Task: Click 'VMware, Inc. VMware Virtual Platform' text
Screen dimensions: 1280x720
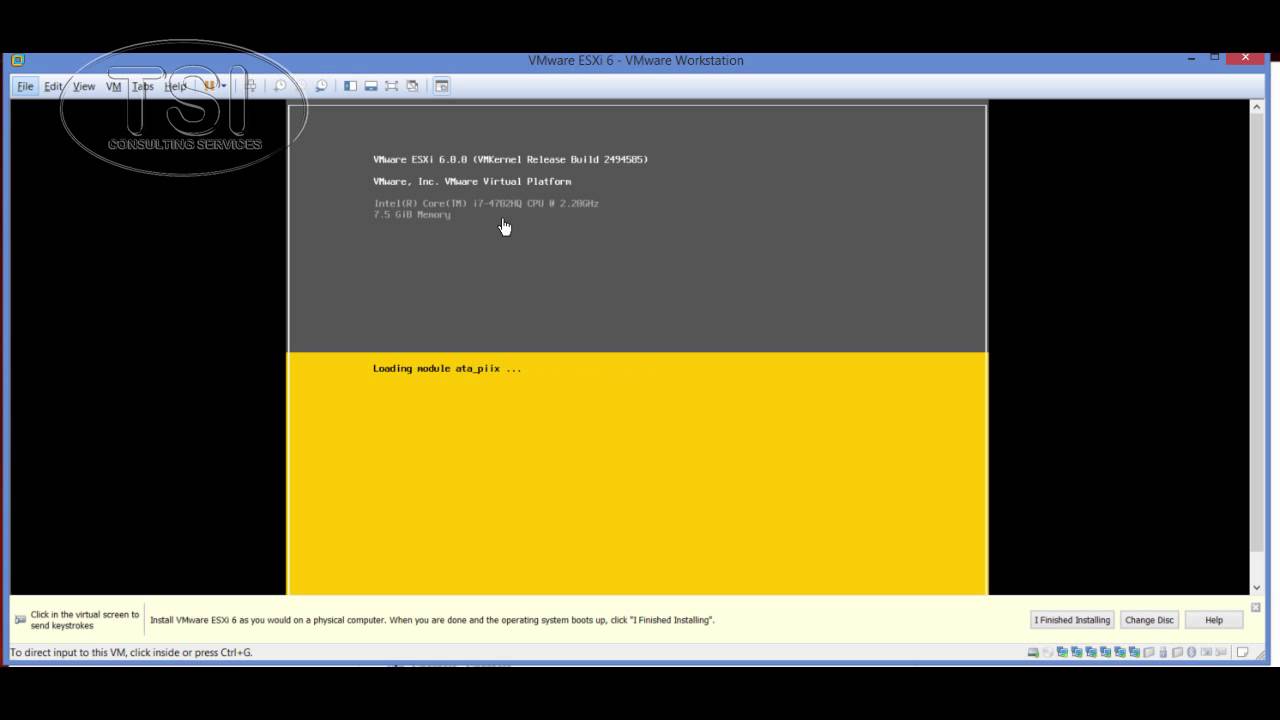Action: coord(472,182)
